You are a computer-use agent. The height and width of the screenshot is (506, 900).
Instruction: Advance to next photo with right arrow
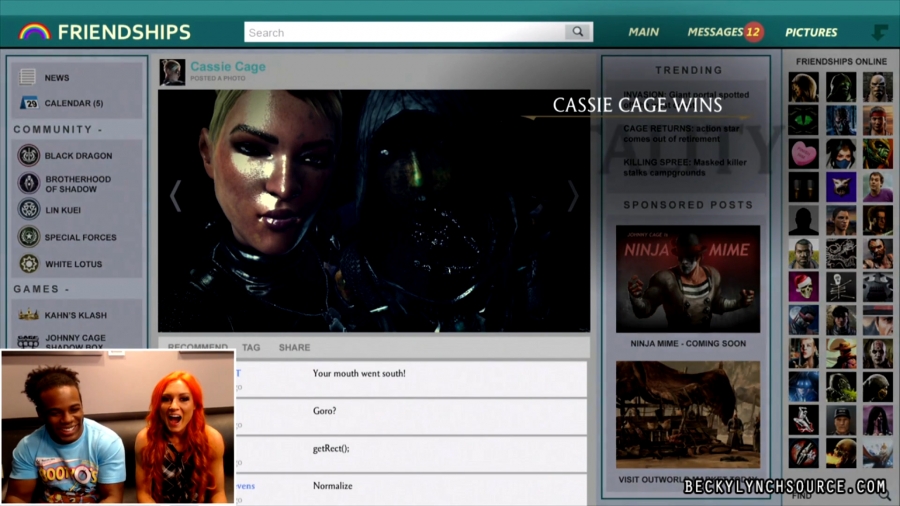click(x=573, y=197)
